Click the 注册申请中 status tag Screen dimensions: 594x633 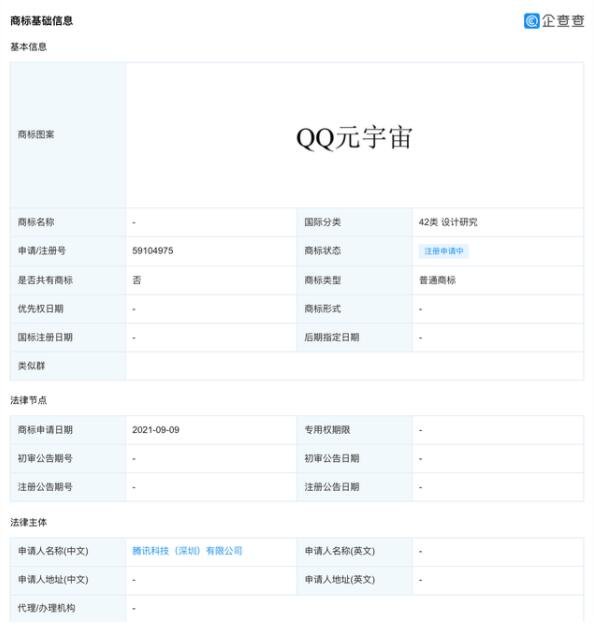click(444, 251)
